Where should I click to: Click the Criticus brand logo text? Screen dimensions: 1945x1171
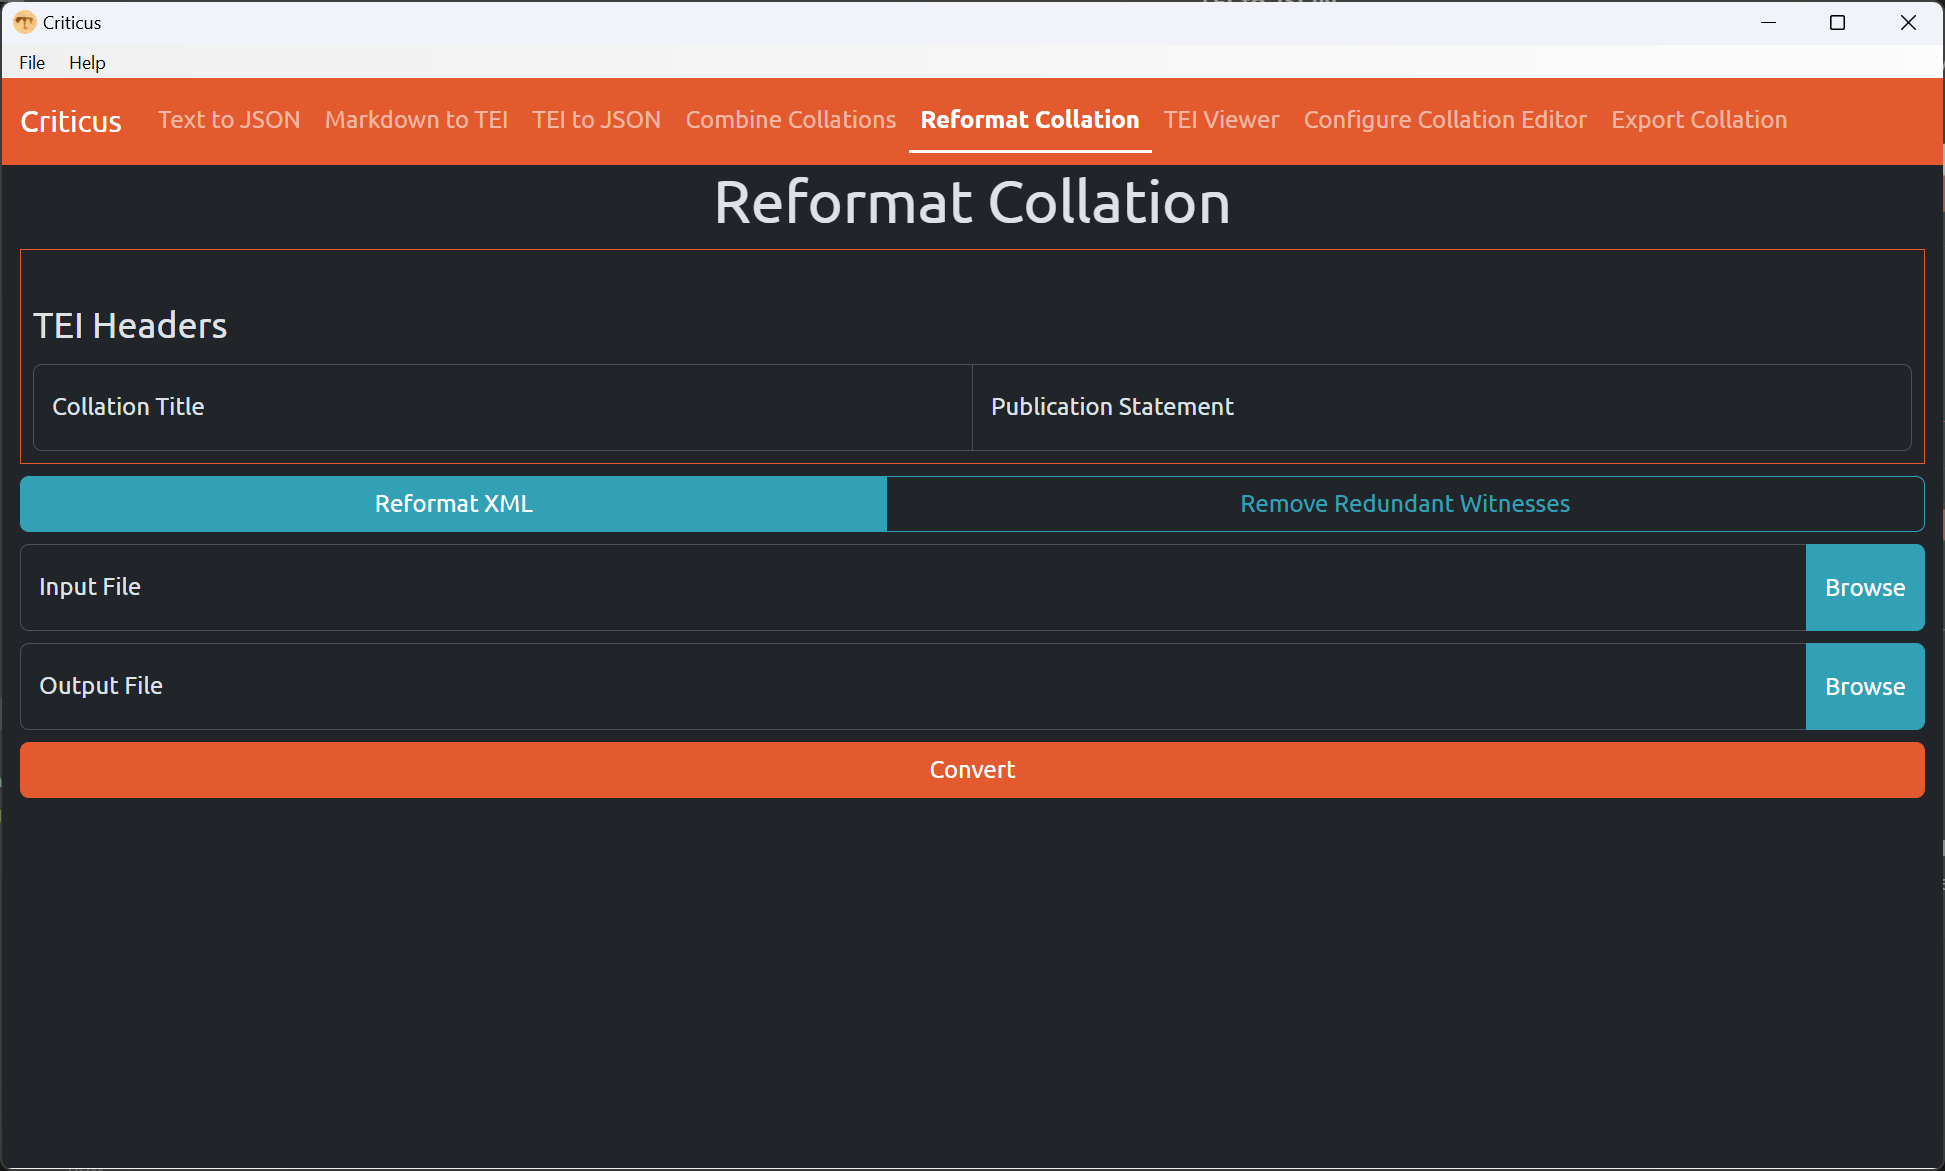point(71,121)
